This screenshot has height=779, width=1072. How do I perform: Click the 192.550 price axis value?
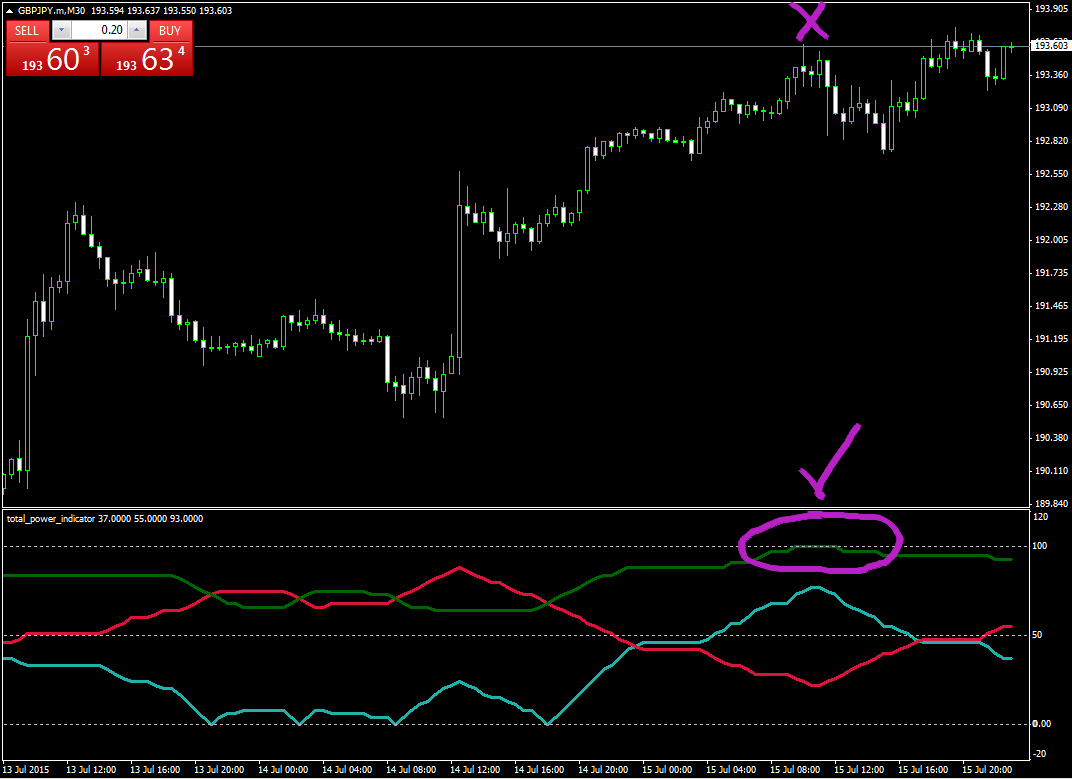pos(1051,174)
